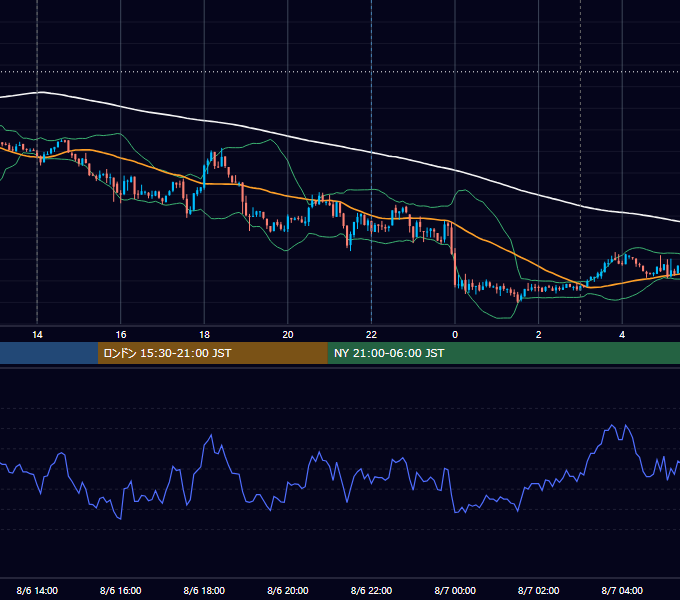The image size is (680, 600).
Task: Click the 4 hour label on price chart axis
Action: point(622,335)
